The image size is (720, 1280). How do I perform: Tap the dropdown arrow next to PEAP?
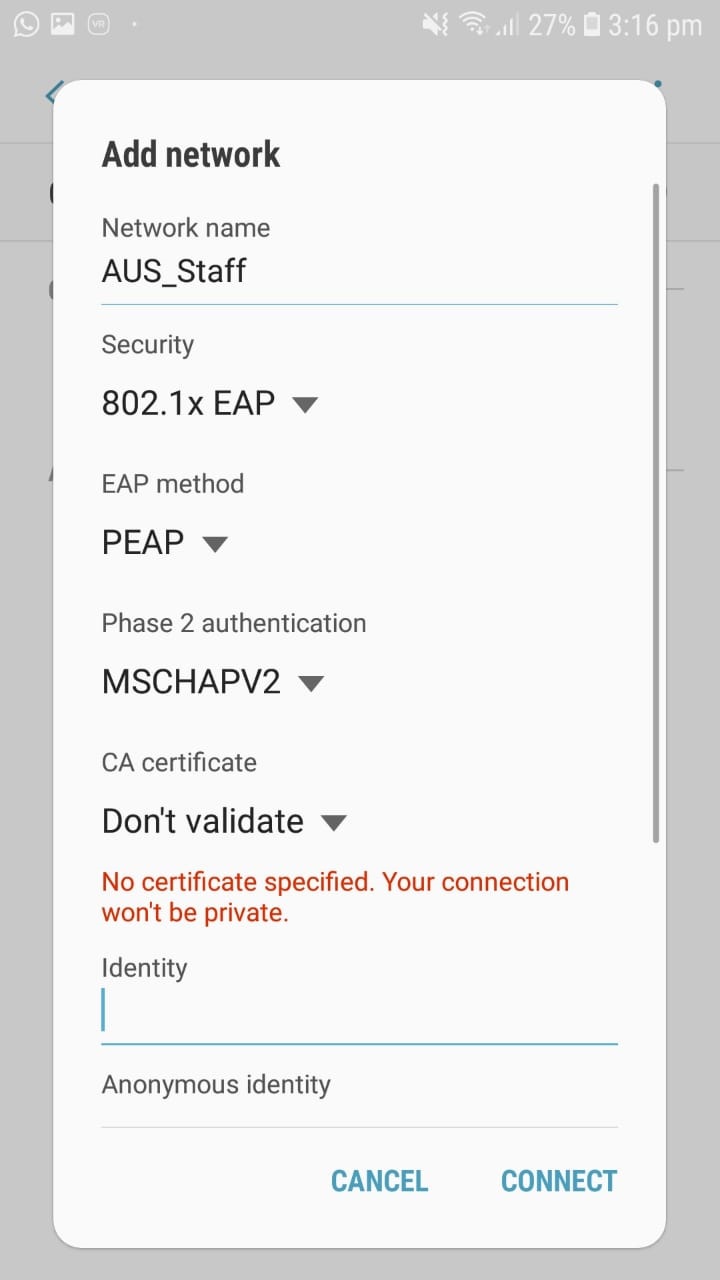pyautogui.click(x=215, y=544)
